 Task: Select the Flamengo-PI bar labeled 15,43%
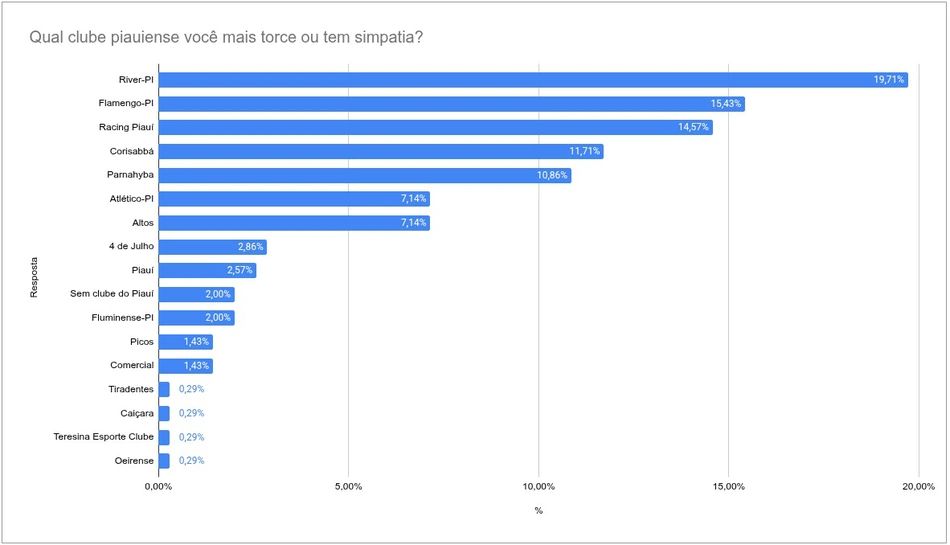(451, 104)
